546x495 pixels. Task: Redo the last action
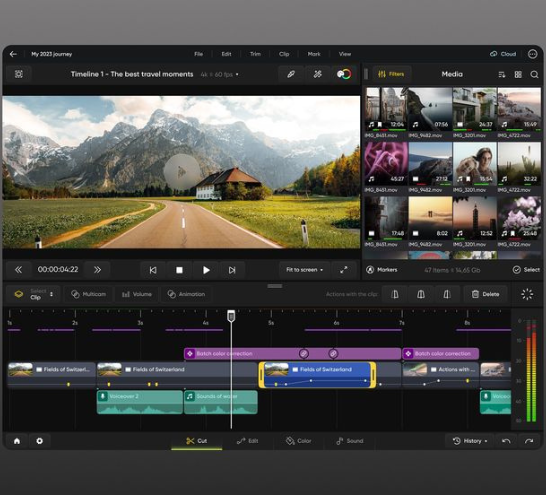pos(529,441)
